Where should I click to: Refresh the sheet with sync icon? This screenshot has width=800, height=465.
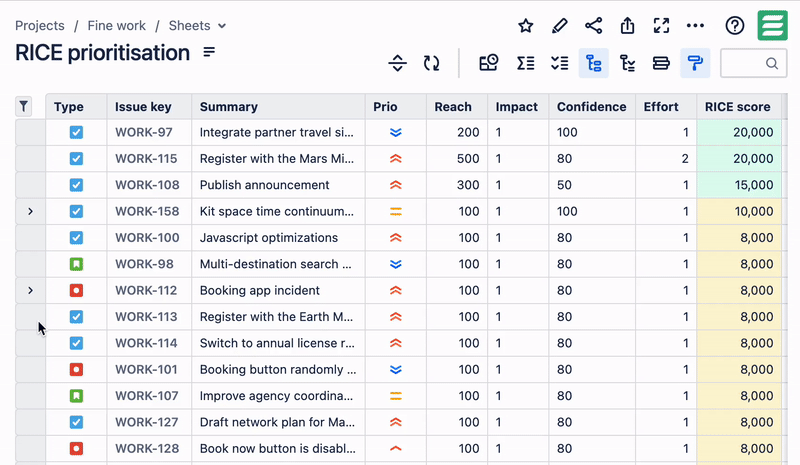[x=432, y=63]
